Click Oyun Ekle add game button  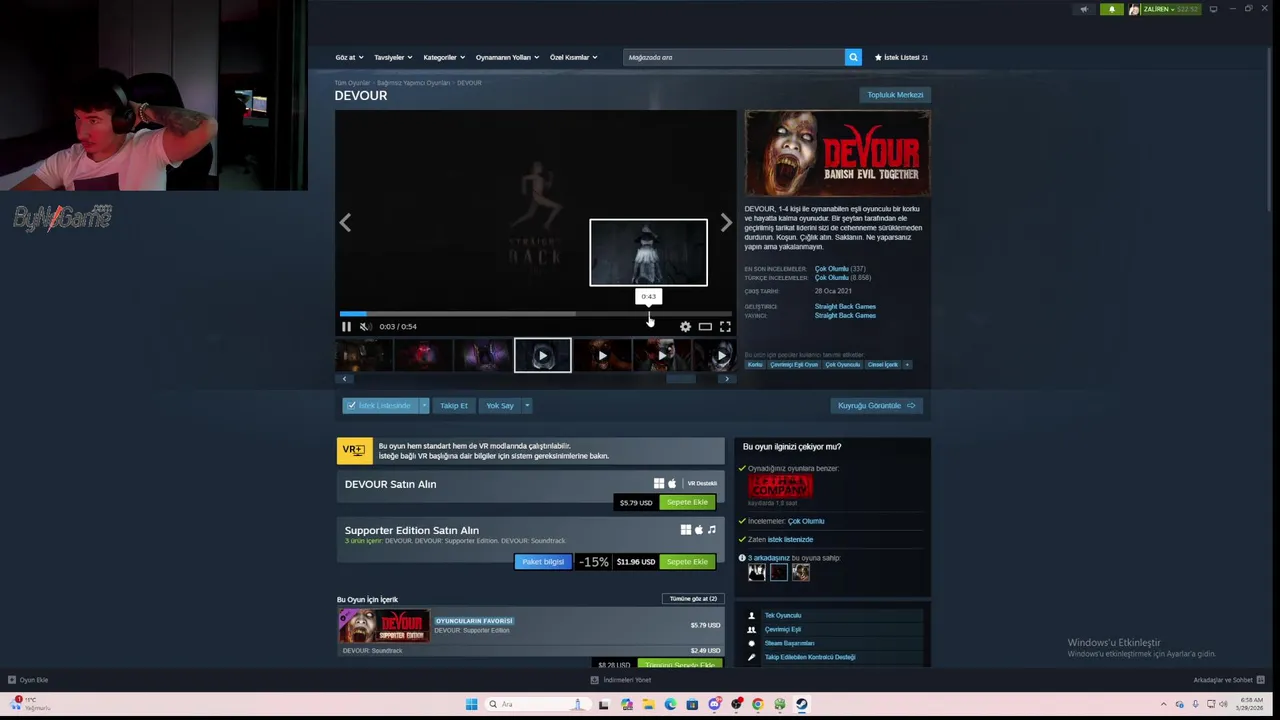(28, 680)
